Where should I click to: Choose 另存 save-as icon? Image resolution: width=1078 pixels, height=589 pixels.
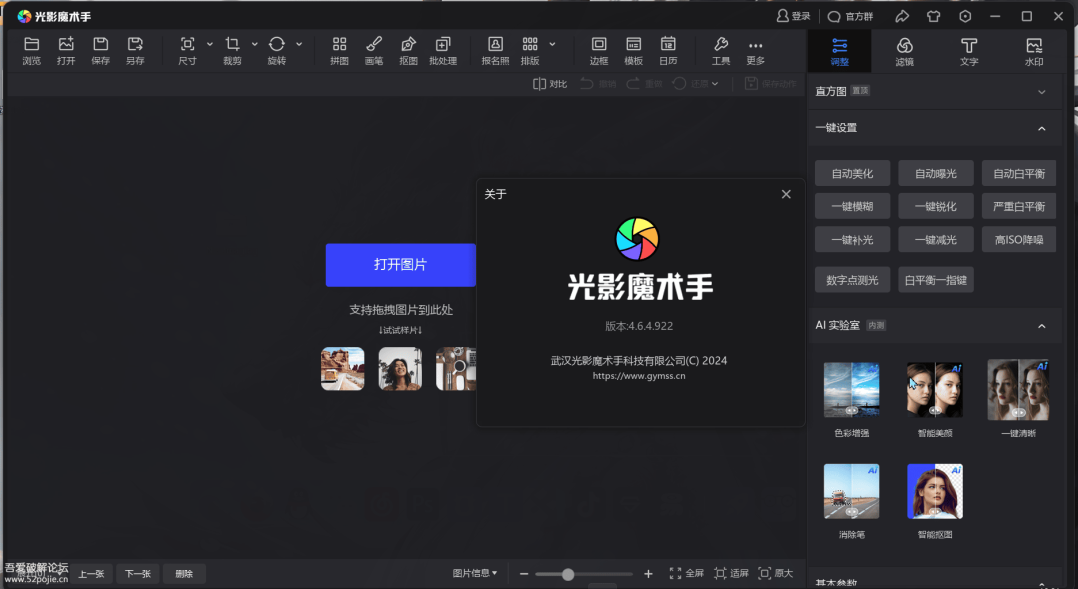135,51
